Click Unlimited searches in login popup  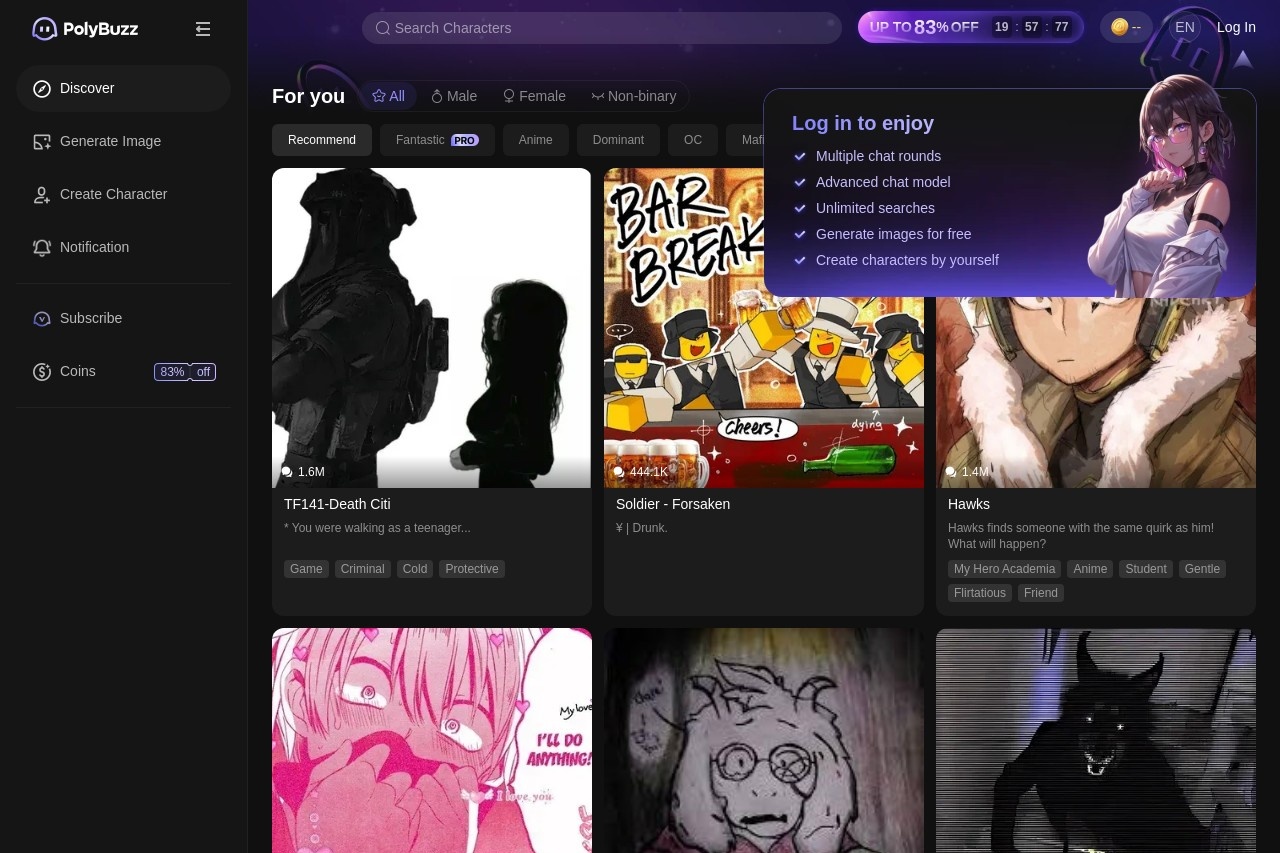tap(875, 208)
